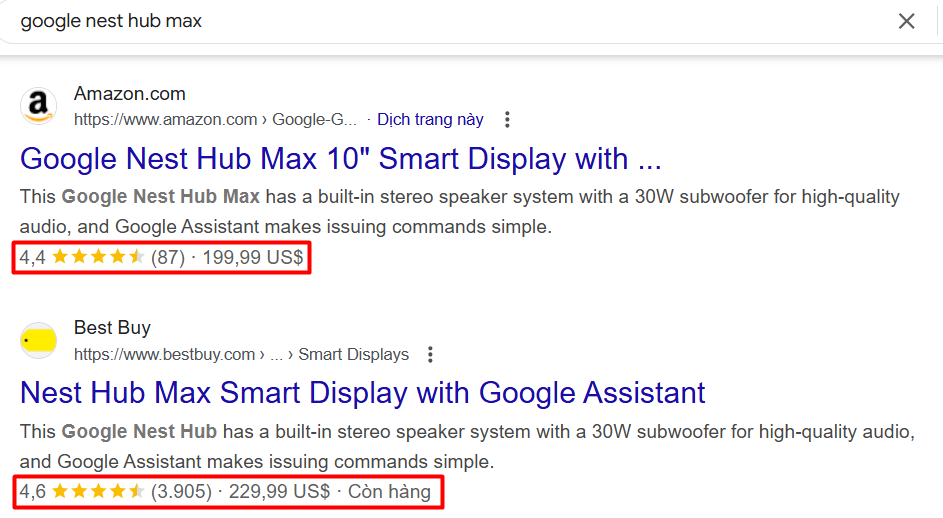Screen dimensions: 943x518
Task: Open the "Google Nest Hub Max 10" Smart Display" result
Action: 340,159
